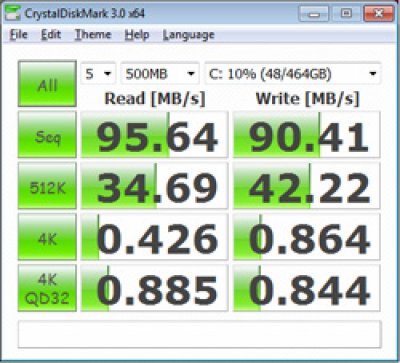Select the 4K write result 0.864
This screenshot has height=363, width=400.
307,237
